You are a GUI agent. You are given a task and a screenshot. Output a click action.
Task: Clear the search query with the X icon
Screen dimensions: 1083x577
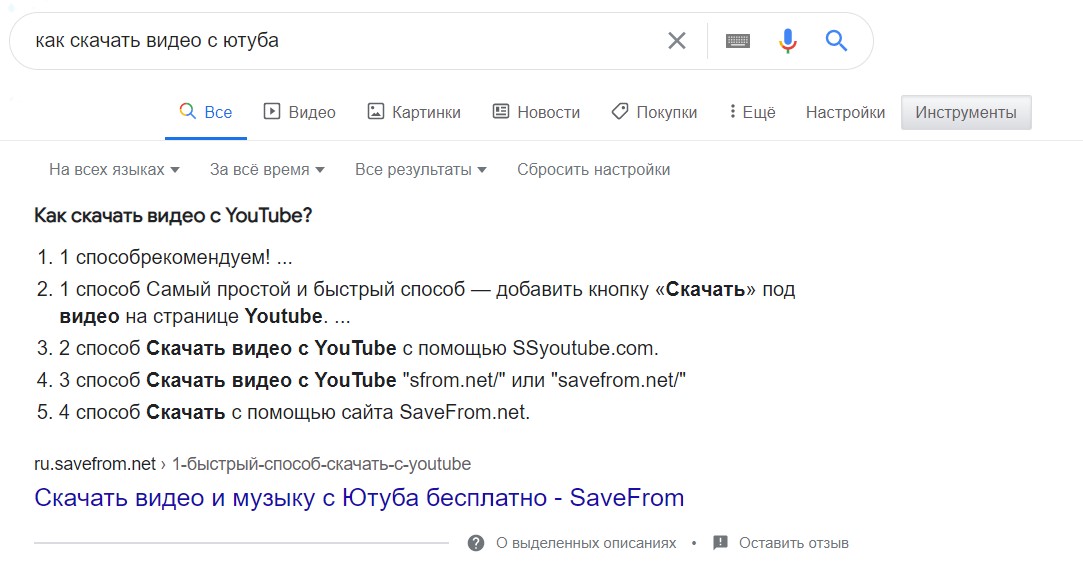(677, 41)
